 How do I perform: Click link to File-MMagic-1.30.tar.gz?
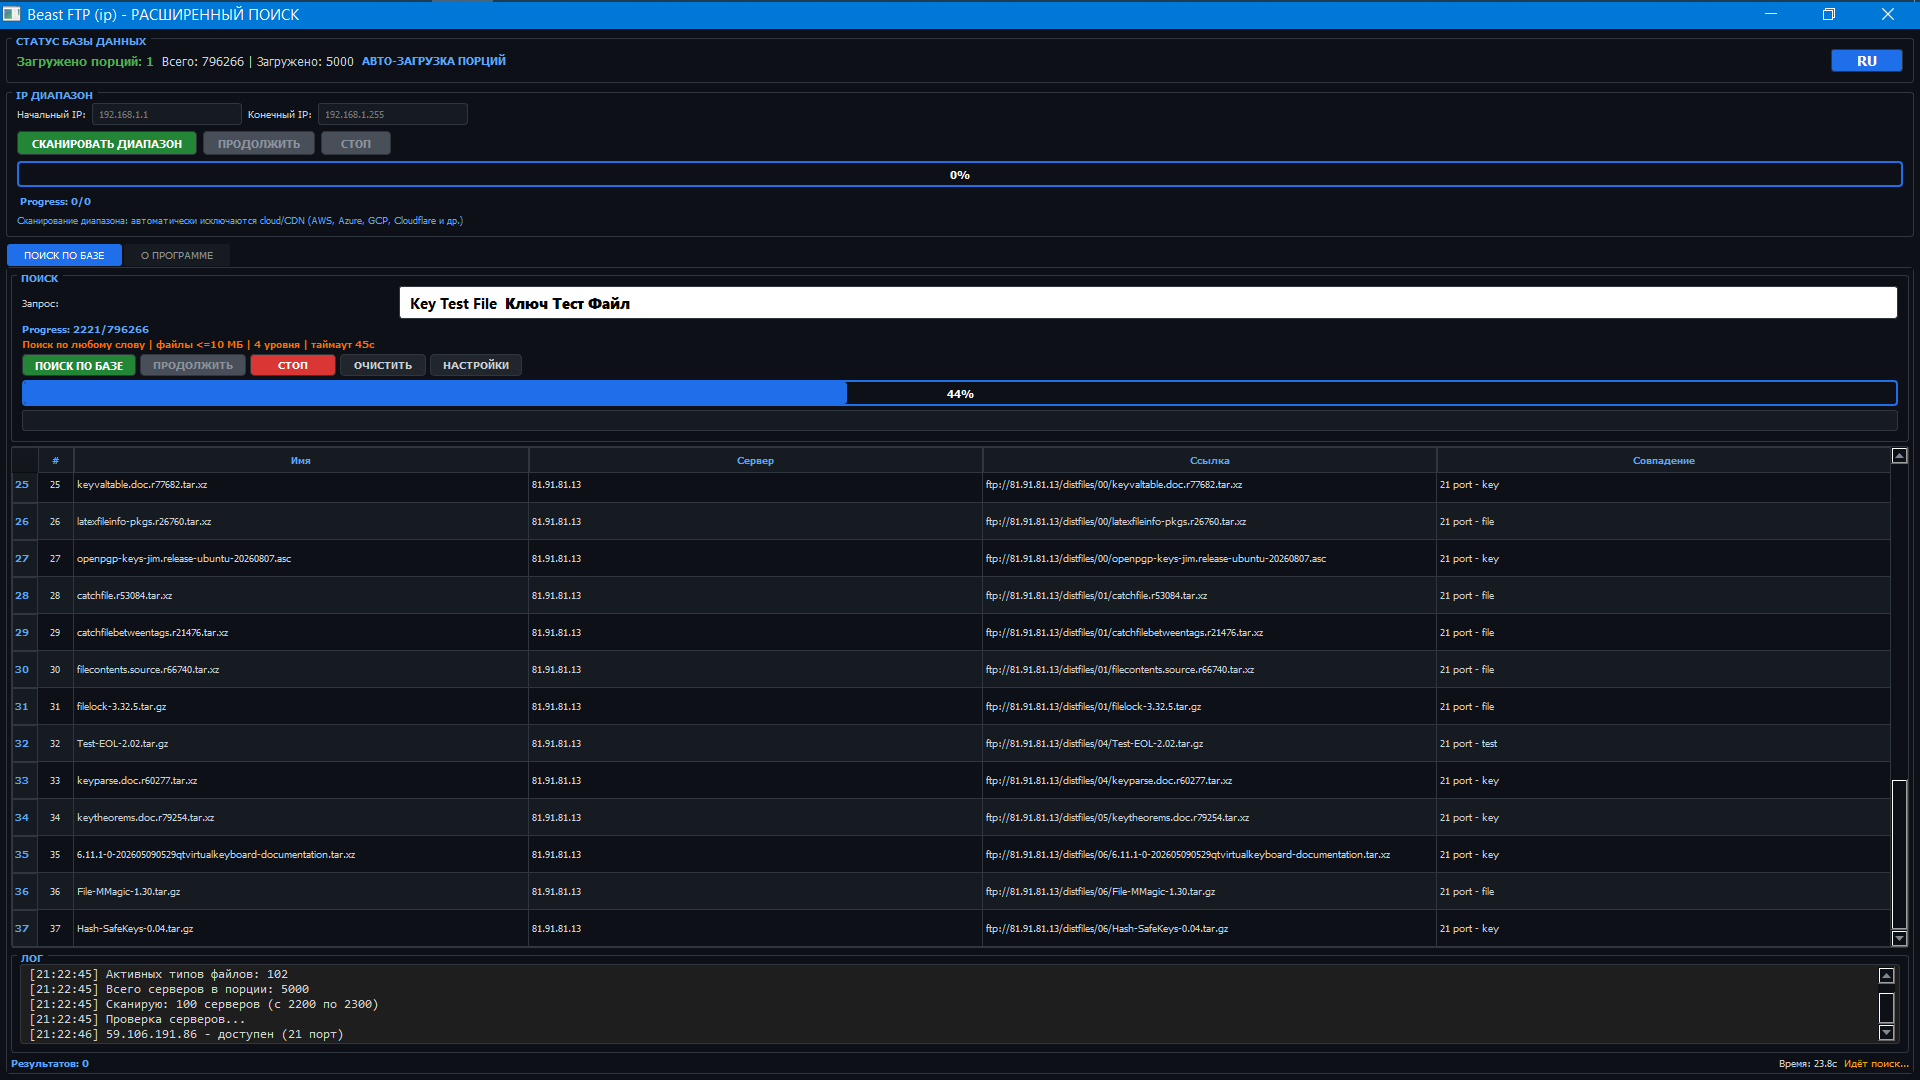[x=1100, y=892]
